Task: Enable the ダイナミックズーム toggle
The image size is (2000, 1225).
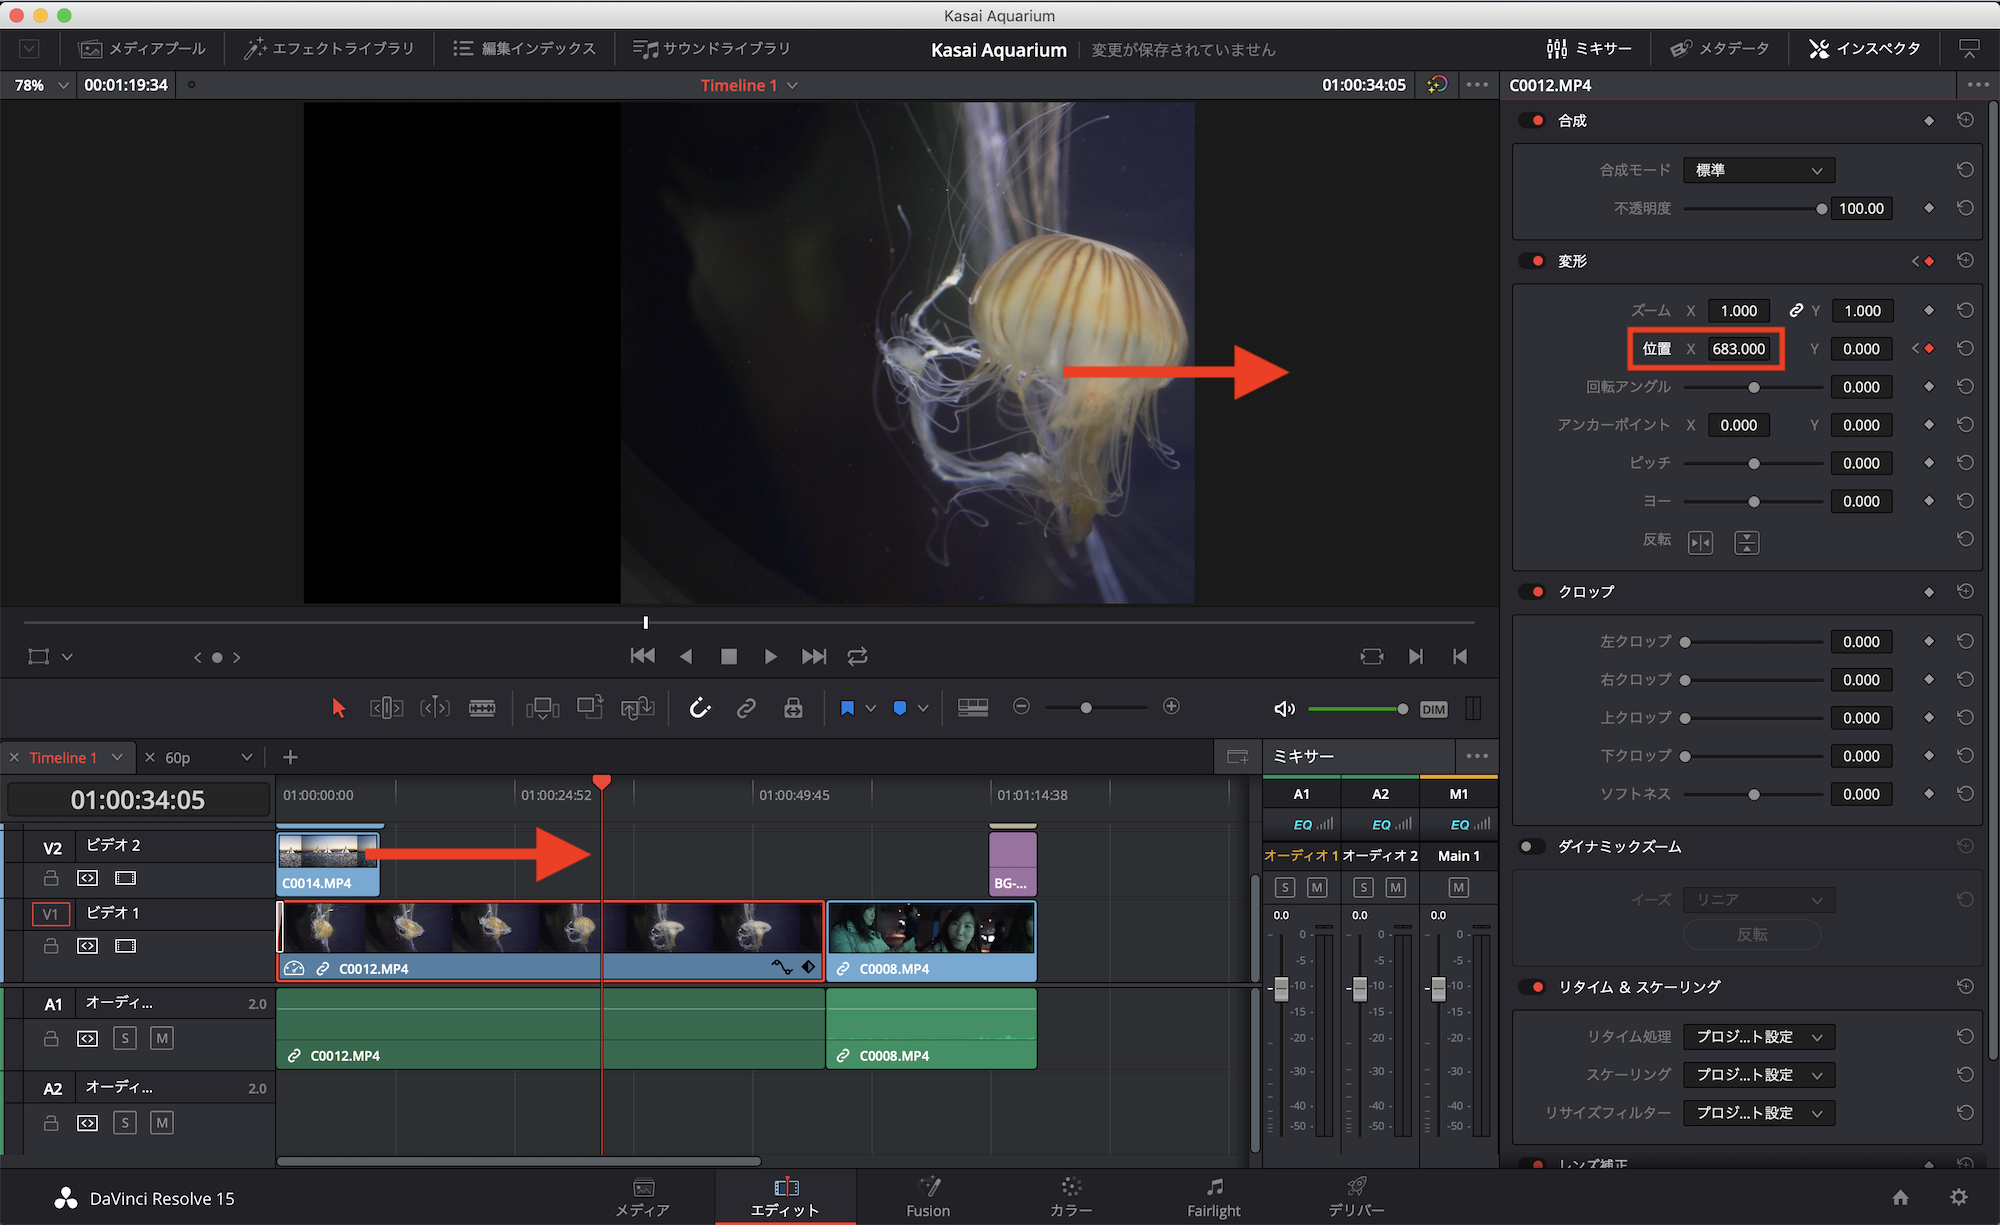Action: [1532, 847]
